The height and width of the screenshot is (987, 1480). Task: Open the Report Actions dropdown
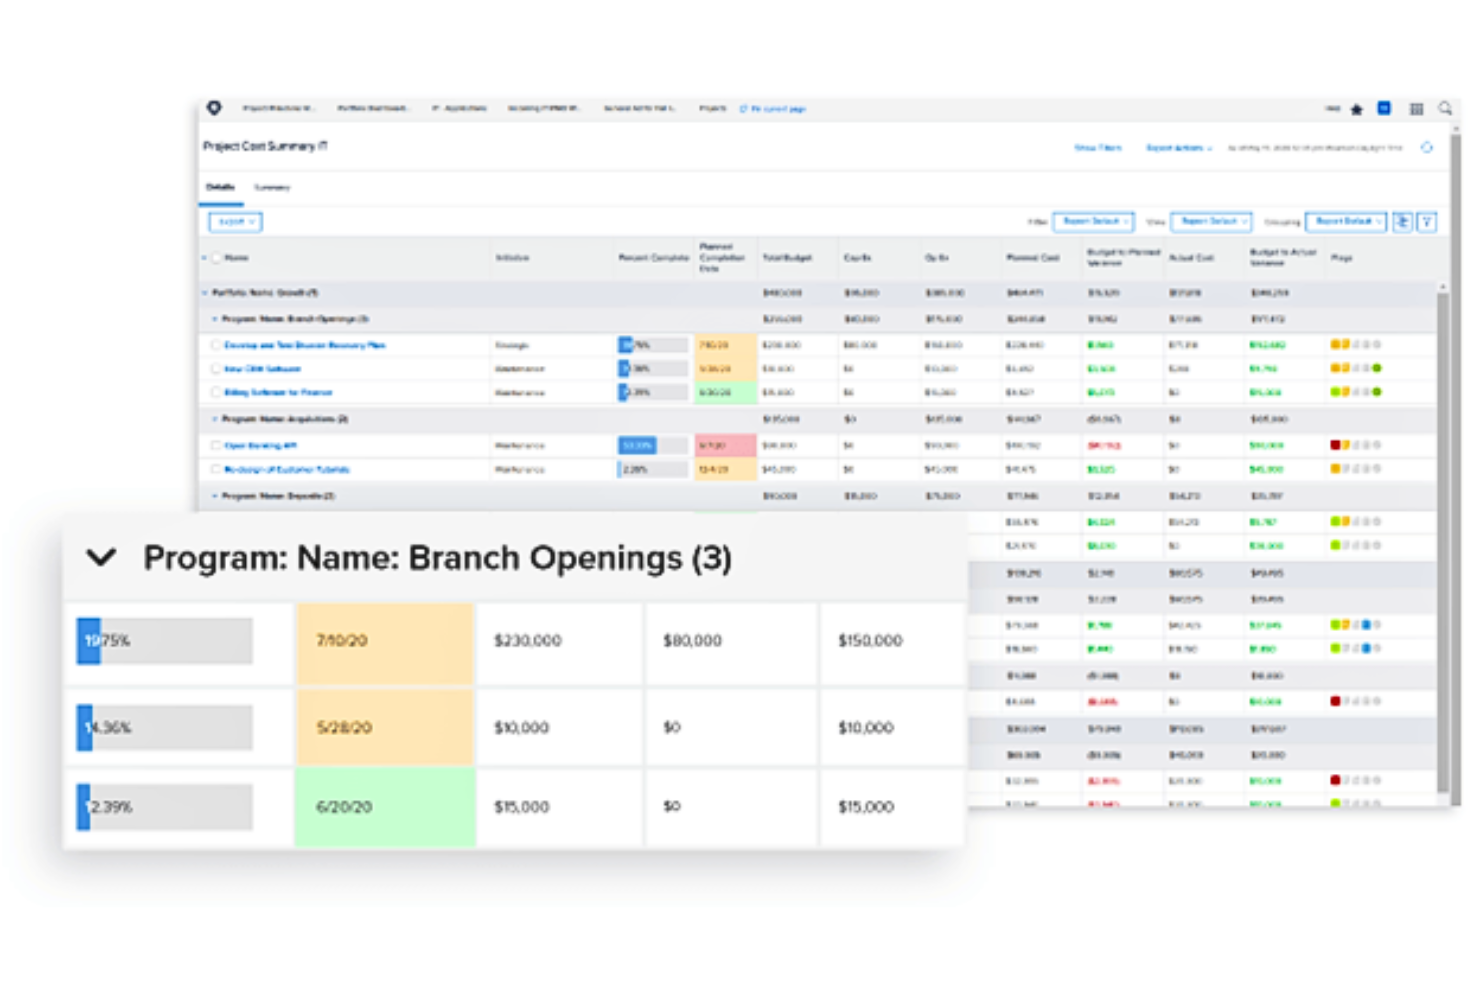point(1178,147)
